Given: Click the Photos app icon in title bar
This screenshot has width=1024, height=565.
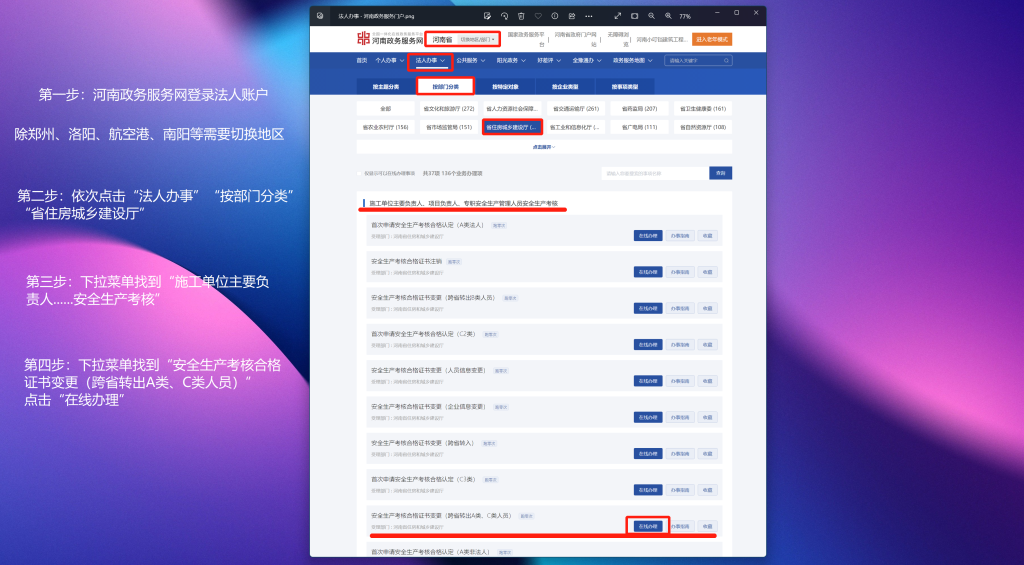Looking at the screenshot, I should point(319,16).
